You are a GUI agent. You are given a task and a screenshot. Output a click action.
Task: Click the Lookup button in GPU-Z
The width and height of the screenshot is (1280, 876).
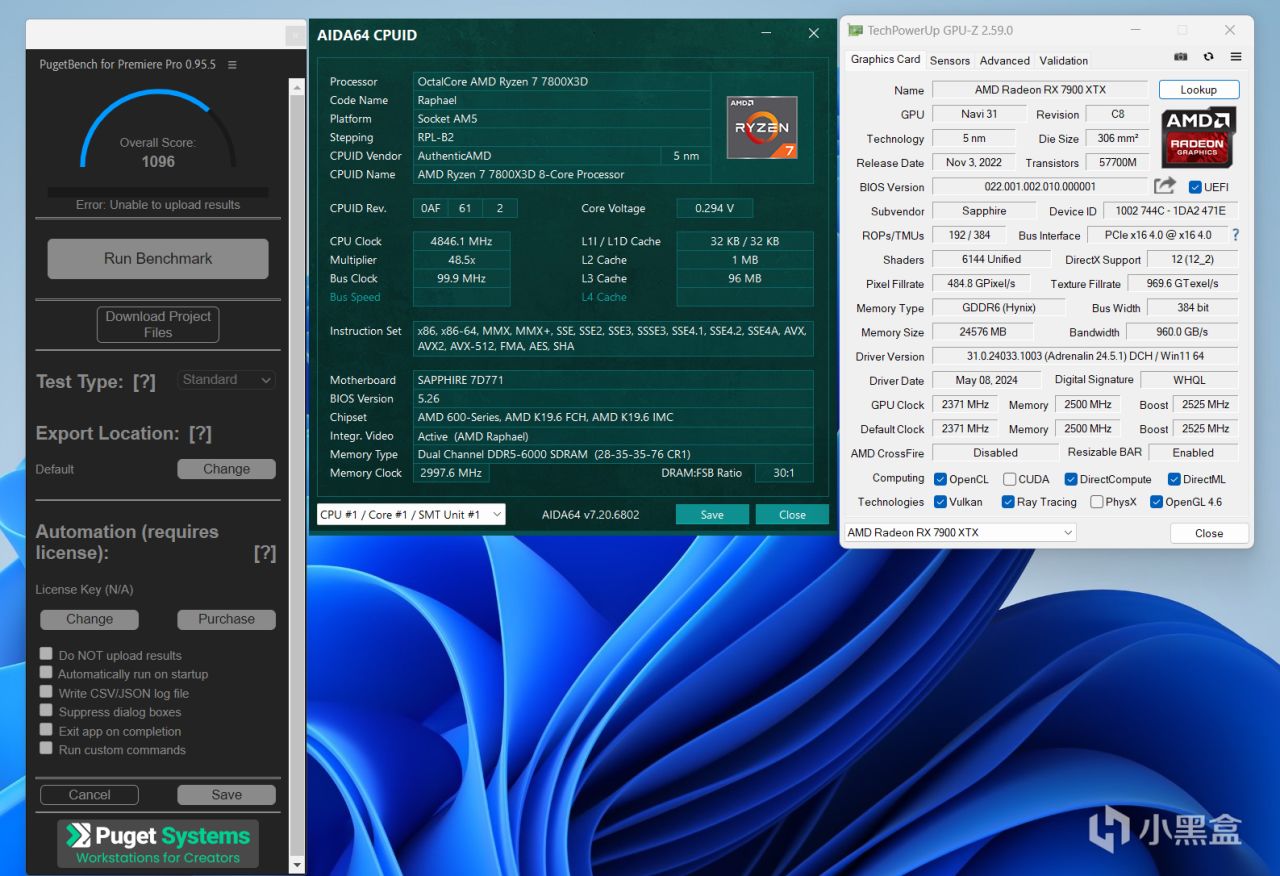[x=1198, y=89]
